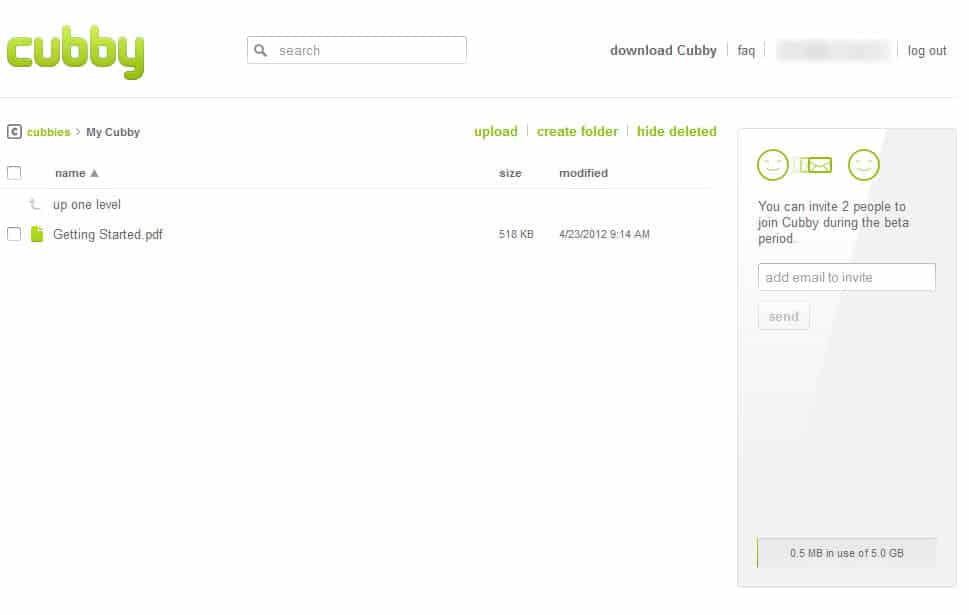Click the left smiley face icon

(773, 164)
